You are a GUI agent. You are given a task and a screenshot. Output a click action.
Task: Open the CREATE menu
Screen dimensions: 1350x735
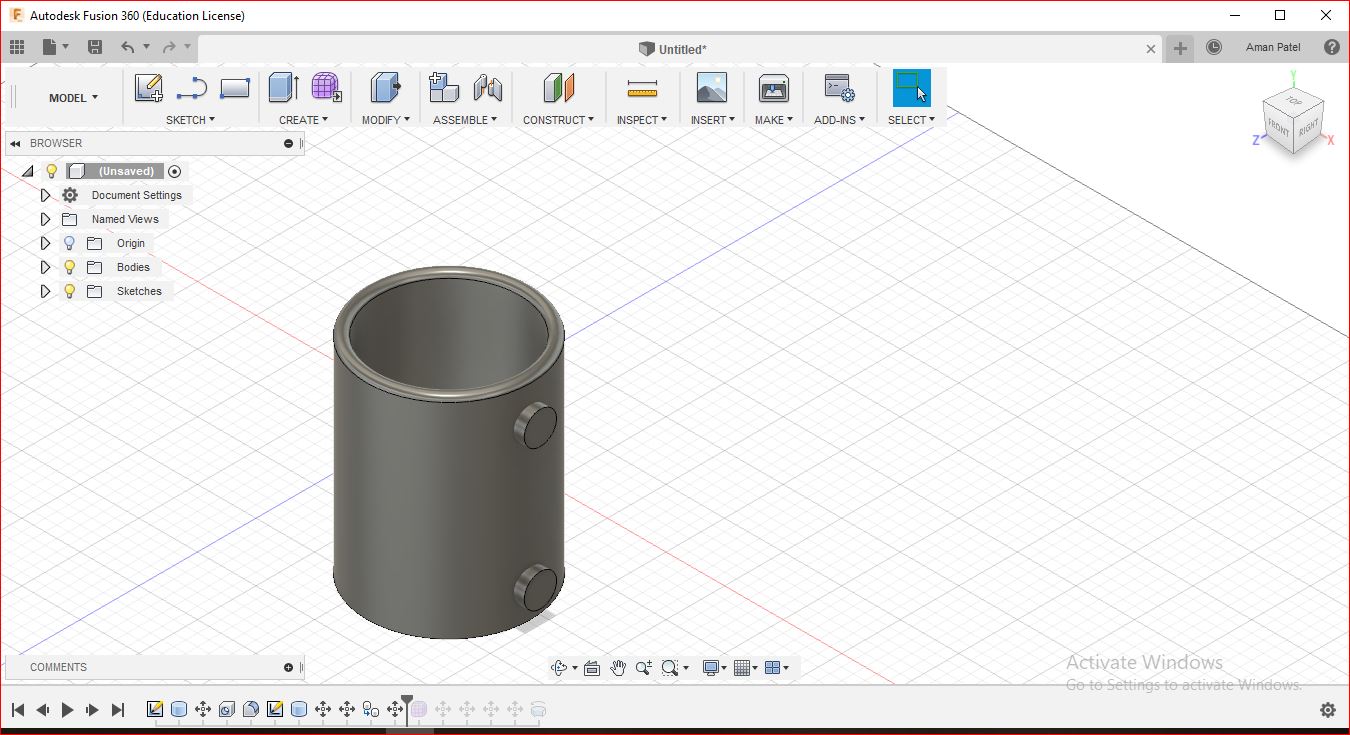click(304, 120)
